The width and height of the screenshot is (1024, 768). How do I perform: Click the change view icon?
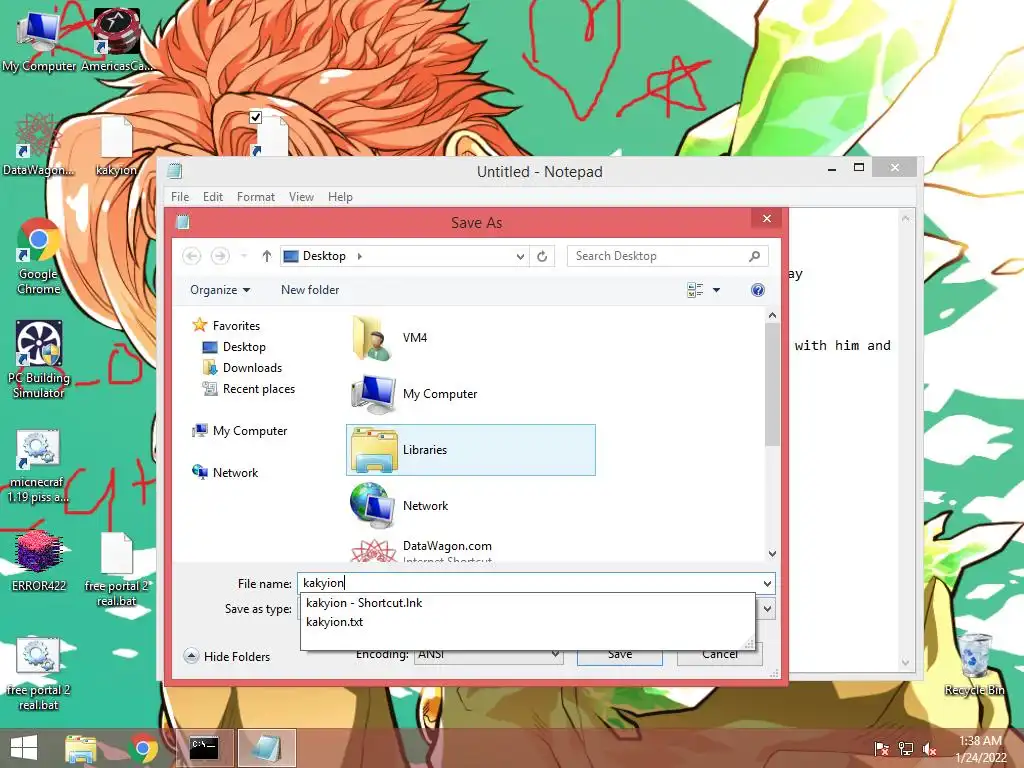[695, 290]
